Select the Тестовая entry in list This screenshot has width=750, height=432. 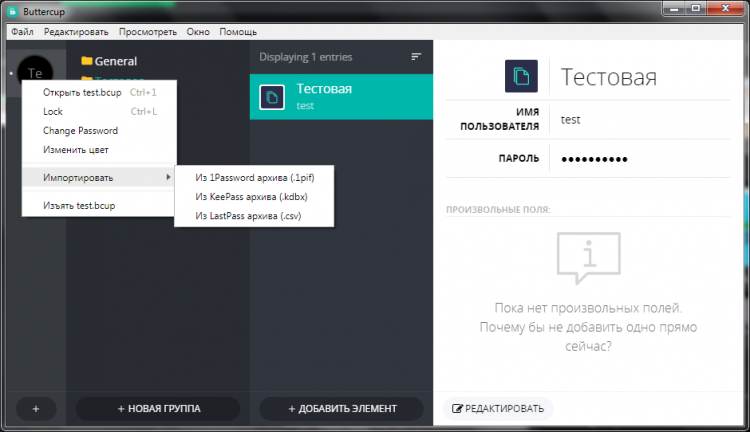[341, 97]
